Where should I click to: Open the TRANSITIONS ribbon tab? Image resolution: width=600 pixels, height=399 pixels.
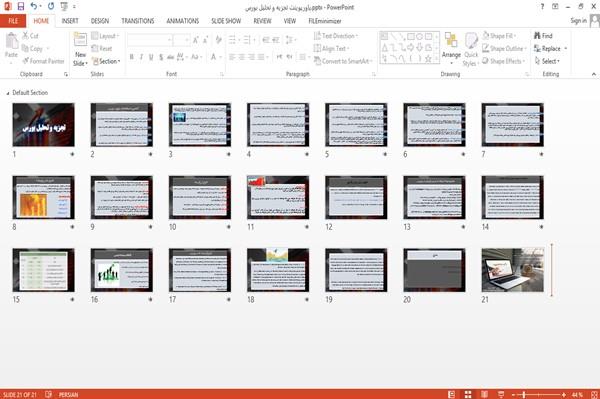coord(138,21)
